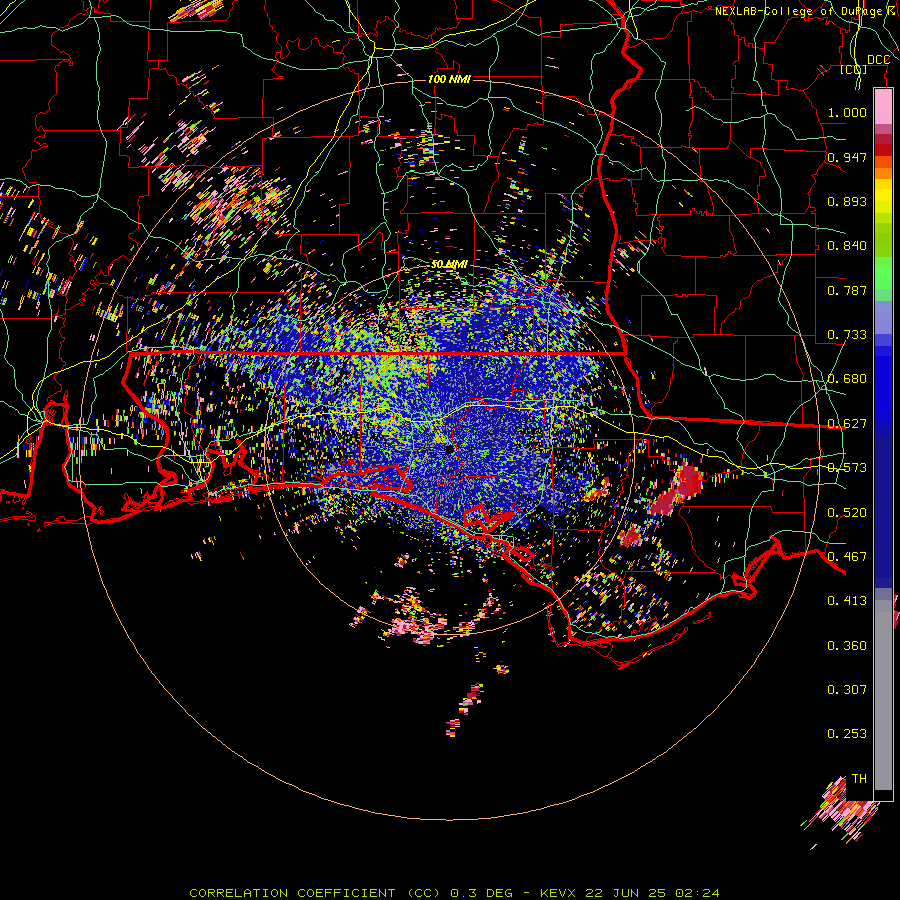Select the 0.307 color scale value
Image resolution: width=900 pixels, height=900 pixels.
click(x=847, y=690)
